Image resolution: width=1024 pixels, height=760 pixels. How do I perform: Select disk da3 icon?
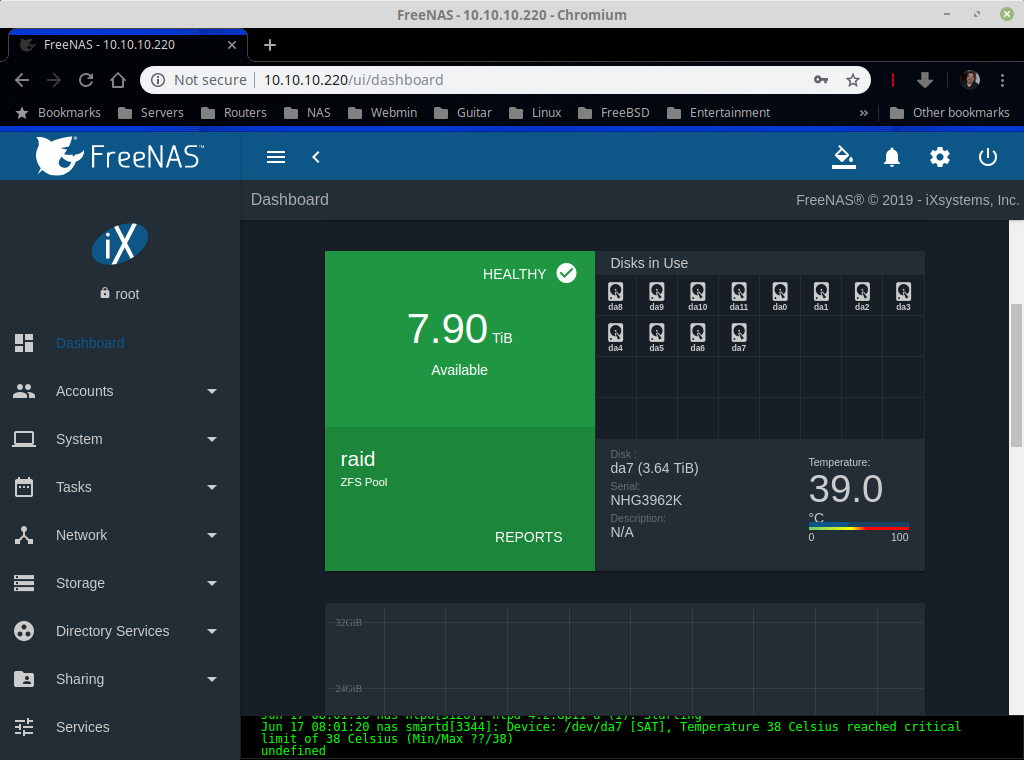coord(903,296)
